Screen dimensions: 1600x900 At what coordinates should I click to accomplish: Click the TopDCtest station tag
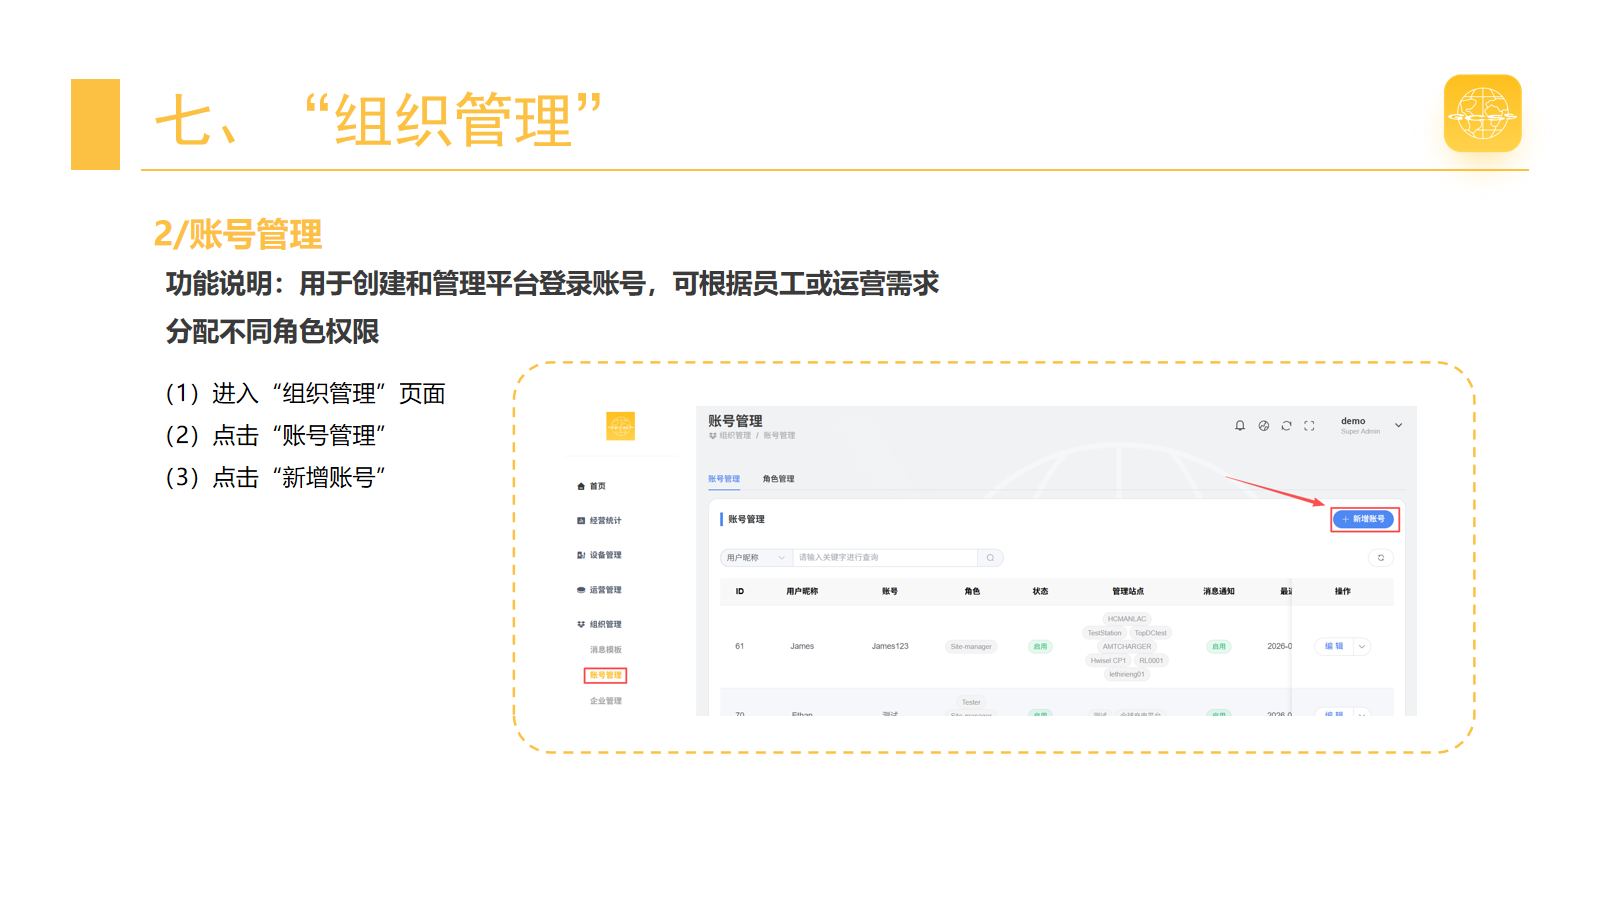coord(1150,633)
